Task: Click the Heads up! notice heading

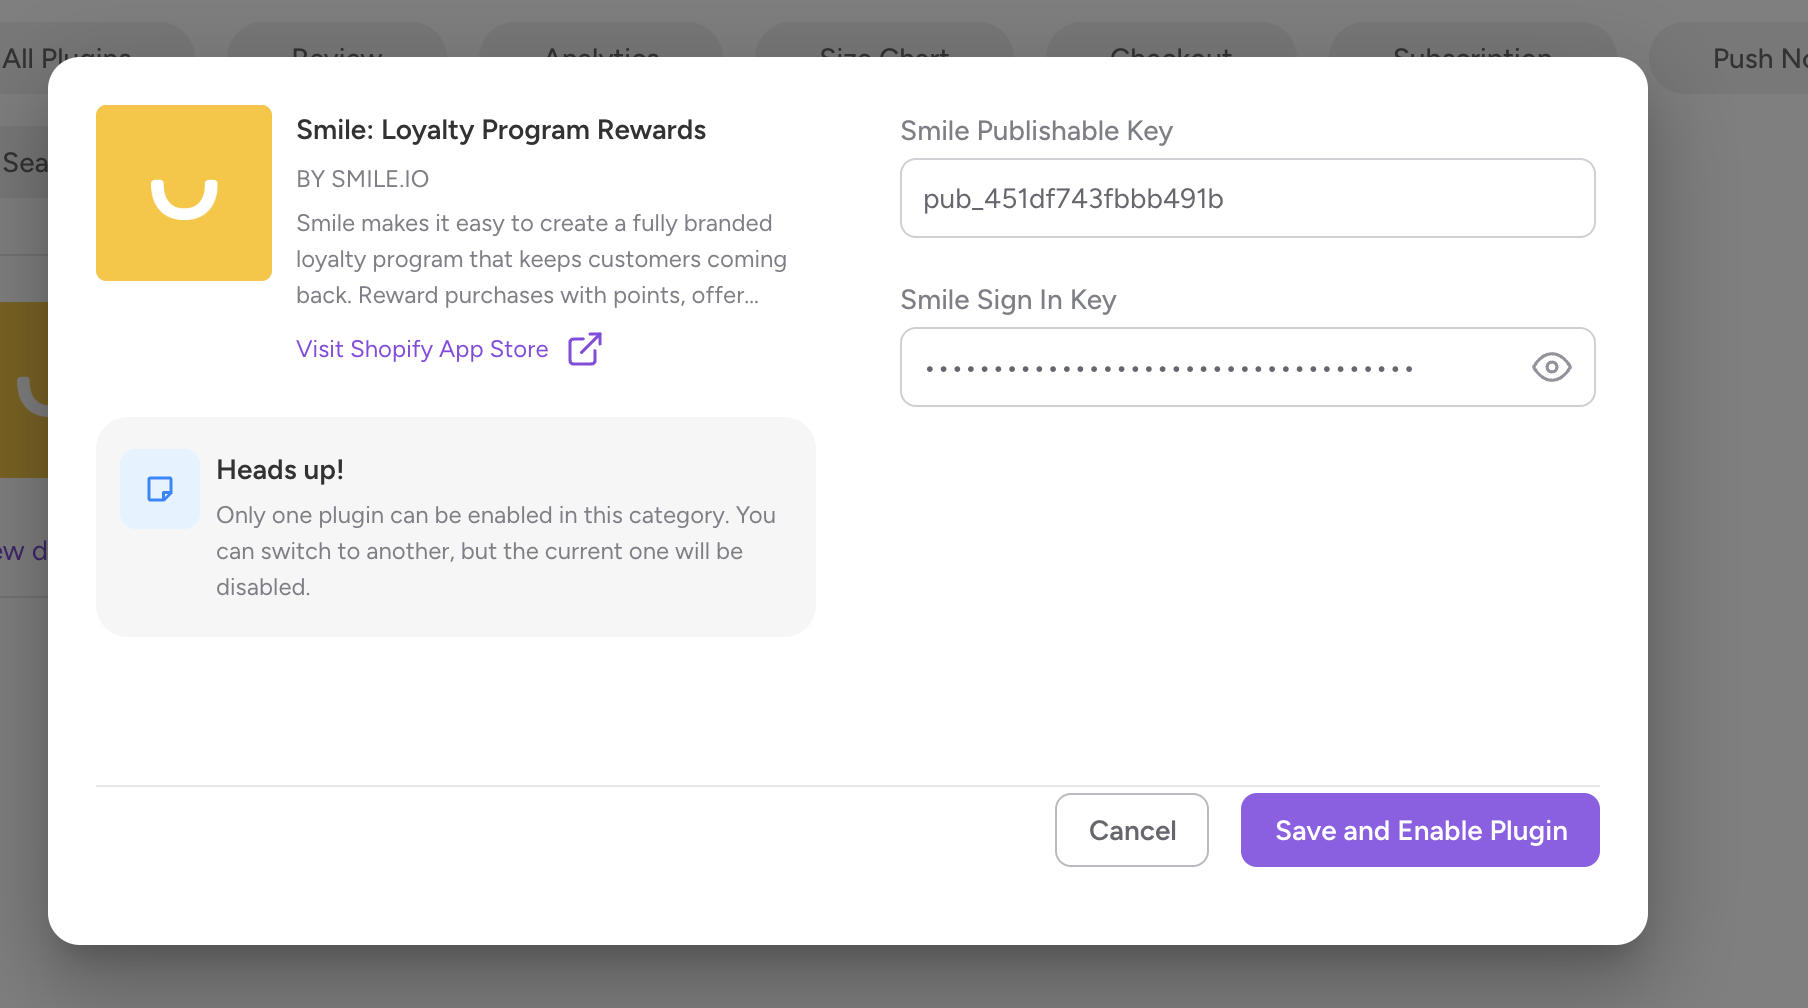Action: pyautogui.click(x=280, y=470)
